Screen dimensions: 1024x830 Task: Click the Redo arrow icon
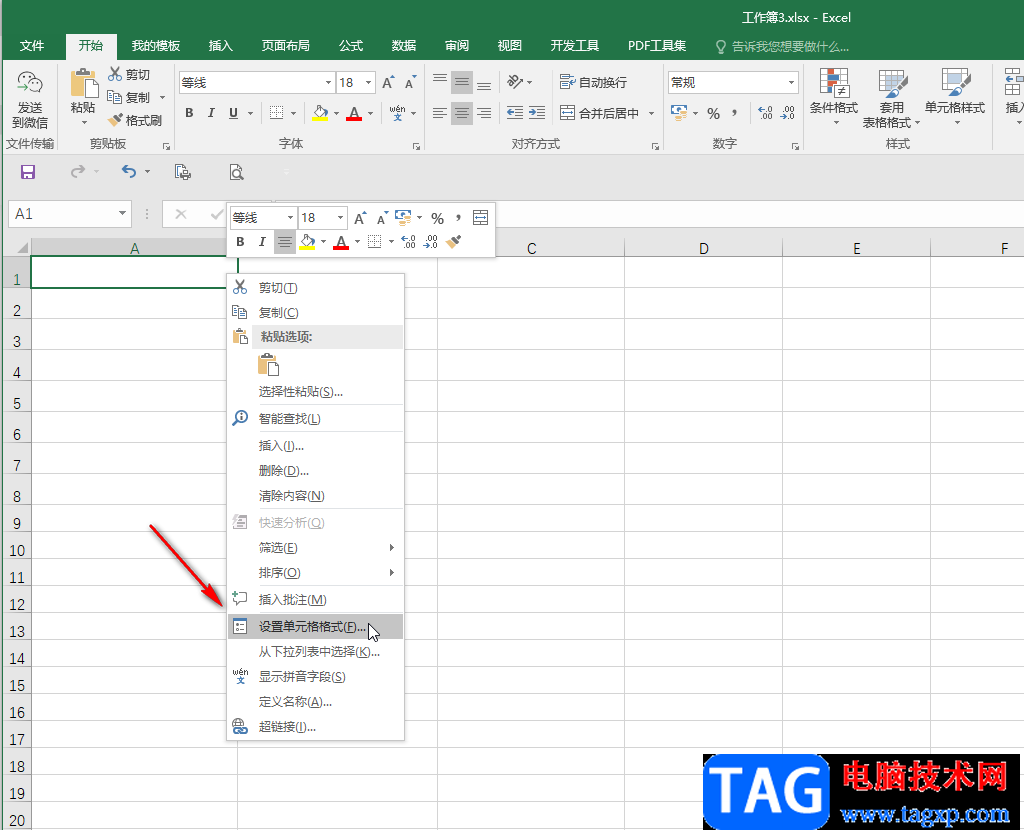coord(78,172)
